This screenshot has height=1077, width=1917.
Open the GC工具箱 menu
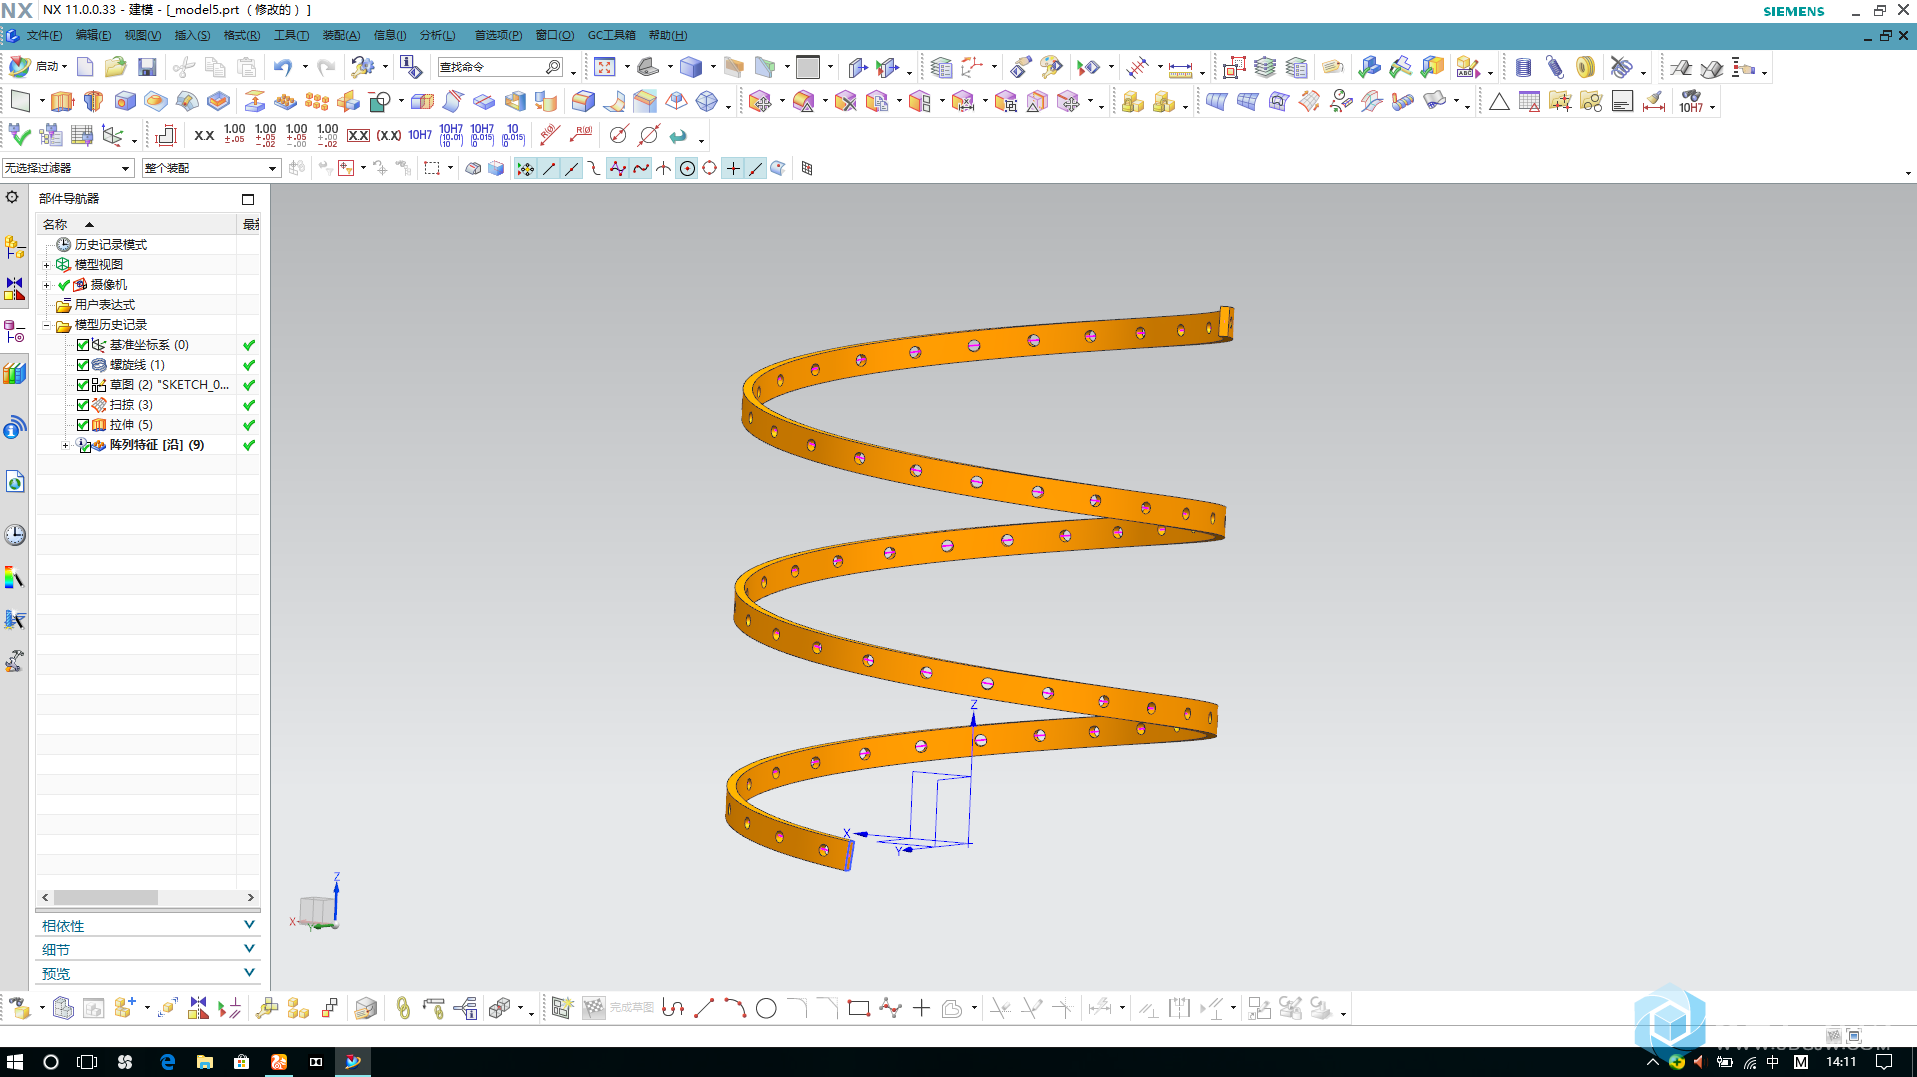pos(611,35)
